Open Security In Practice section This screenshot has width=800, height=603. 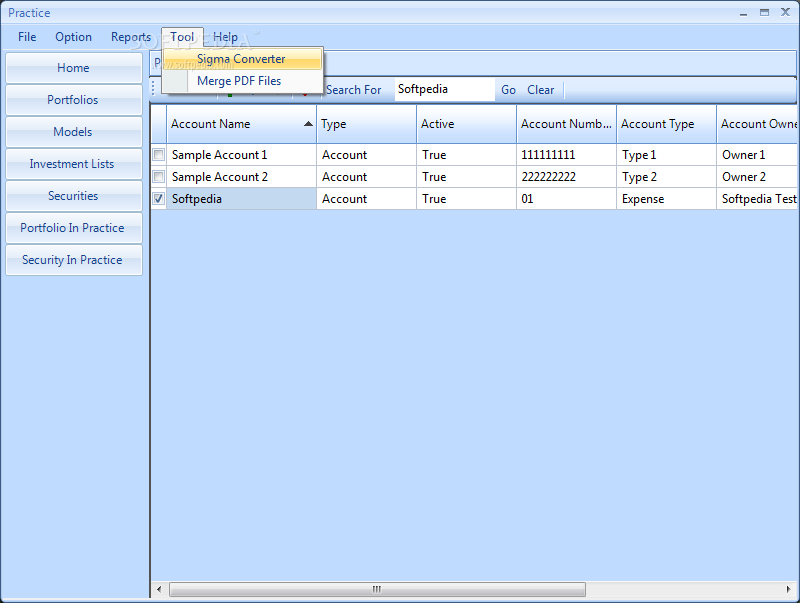(73, 260)
